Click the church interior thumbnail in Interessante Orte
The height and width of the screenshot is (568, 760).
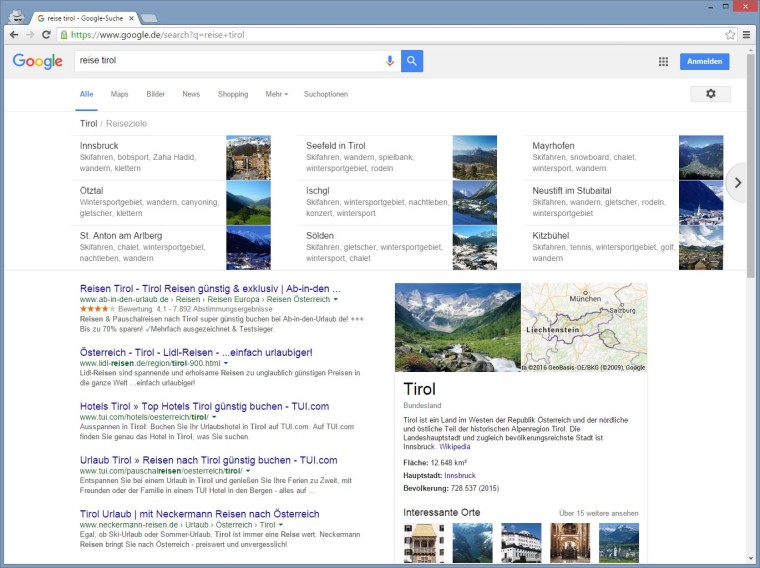click(570, 543)
